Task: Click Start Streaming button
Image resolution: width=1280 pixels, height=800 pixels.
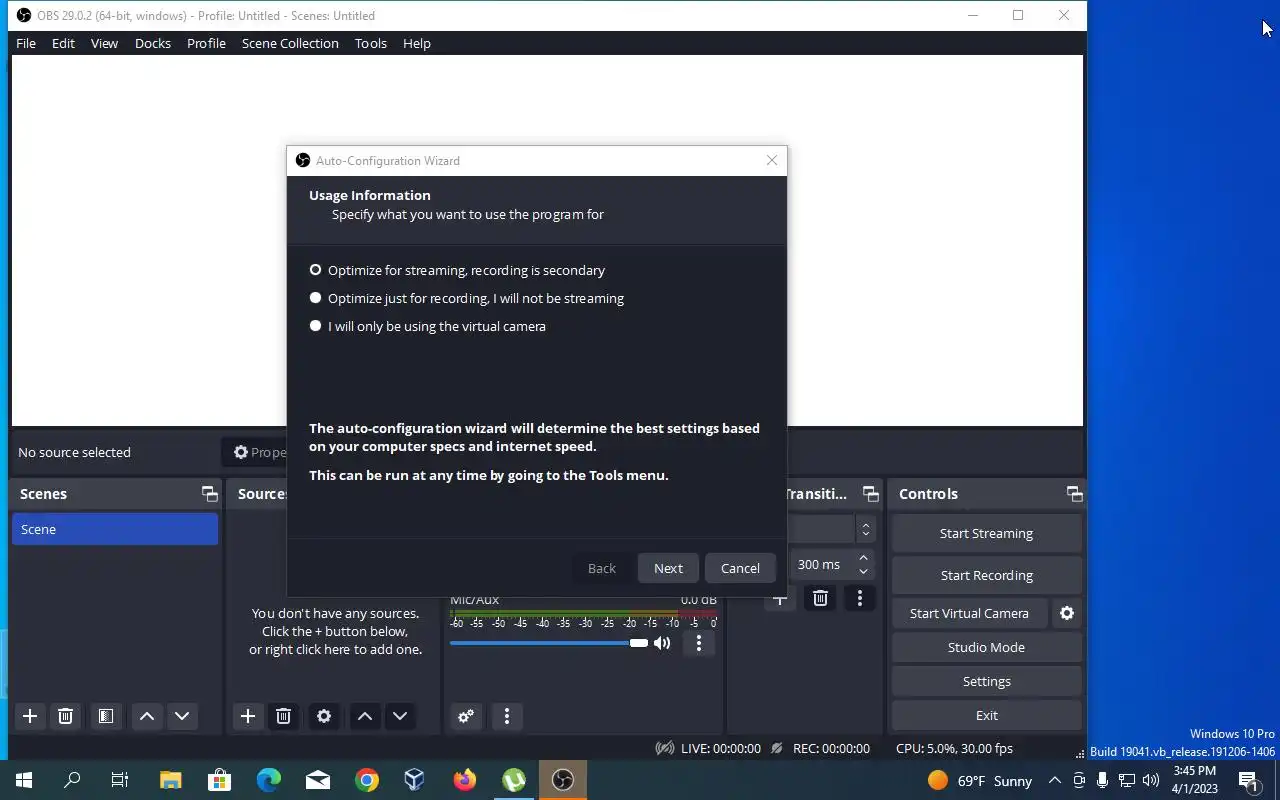Action: point(986,533)
